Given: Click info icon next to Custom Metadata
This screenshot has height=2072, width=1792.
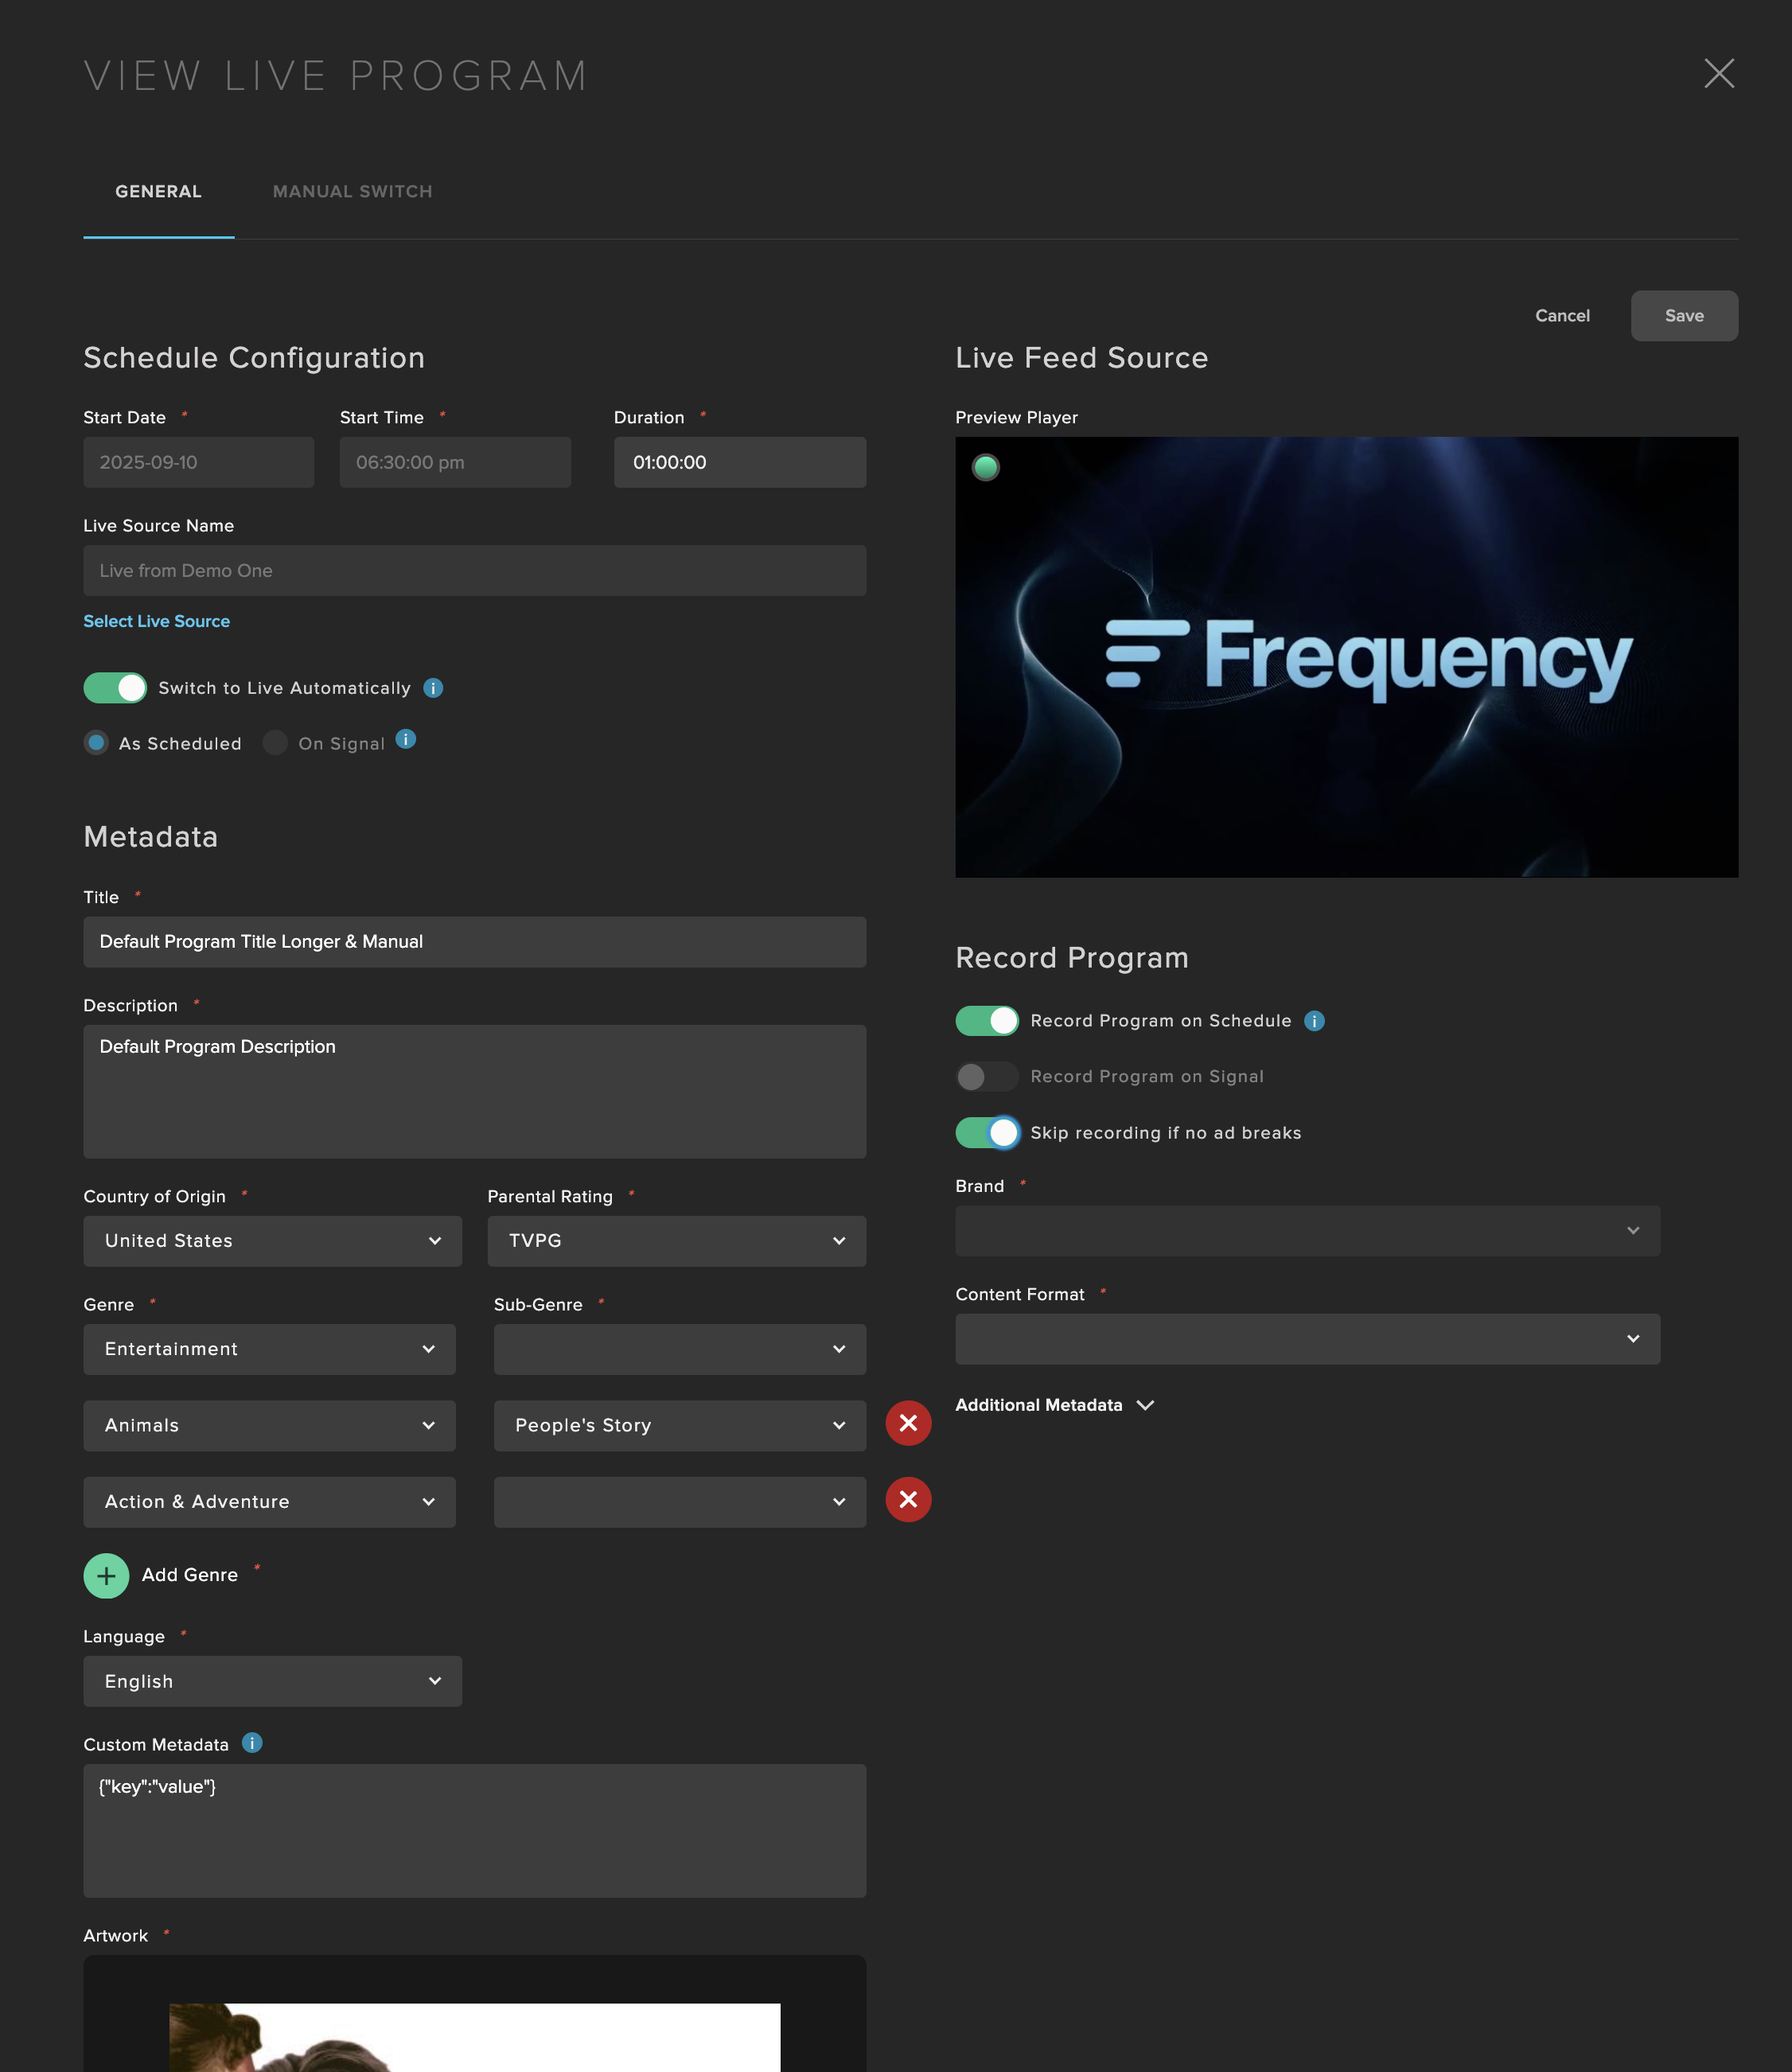Looking at the screenshot, I should [x=252, y=1743].
